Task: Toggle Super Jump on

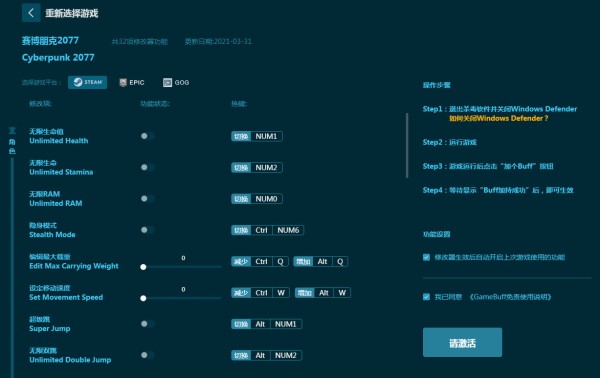Action: click(147, 324)
